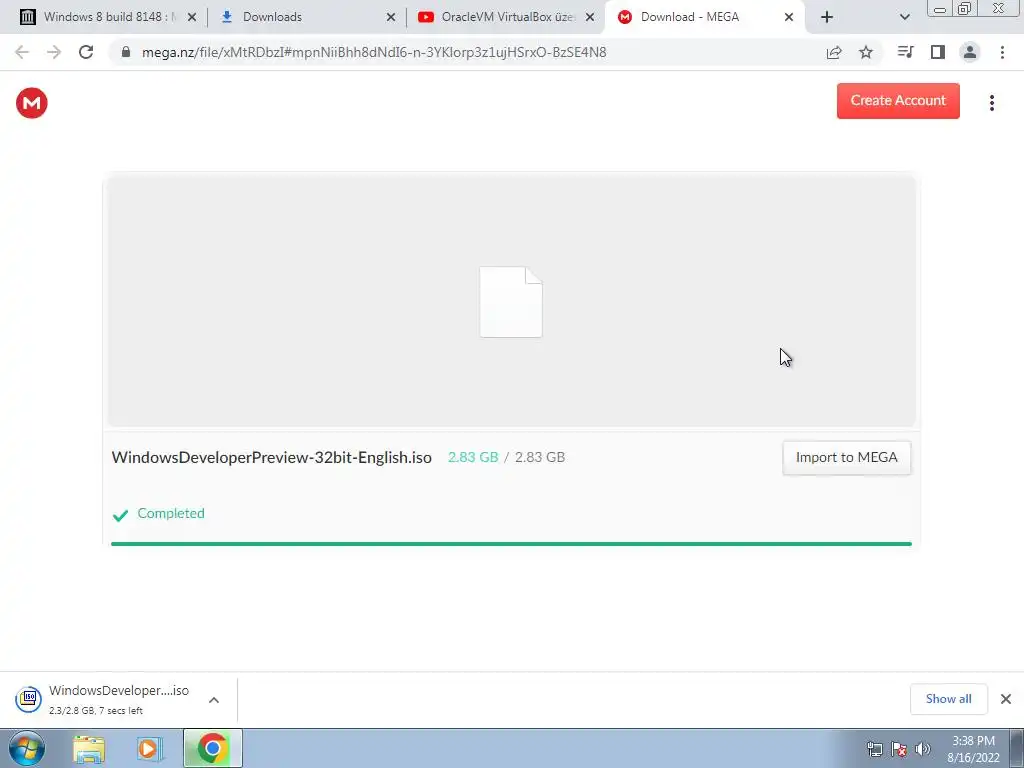Close the Download - MEGA tab
The width and height of the screenshot is (1024, 768).
(x=789, y=18)
